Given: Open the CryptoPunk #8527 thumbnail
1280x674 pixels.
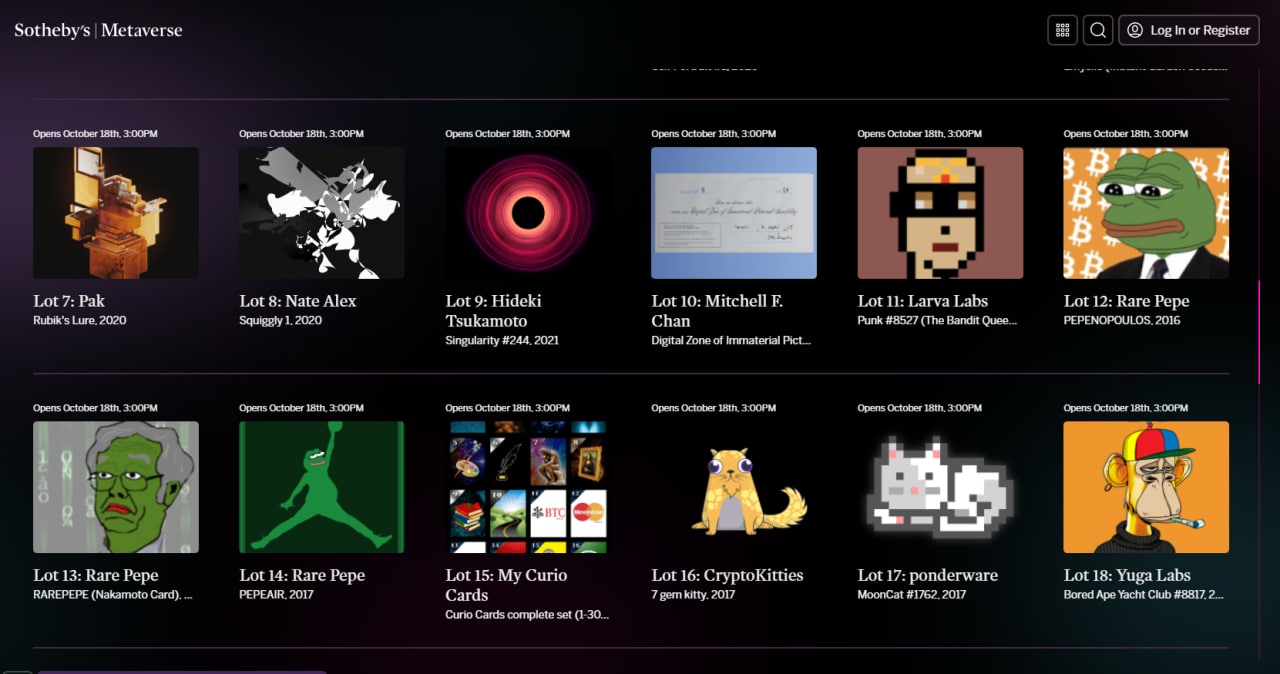Looking at the screenshot, I should (x=940, y=213).
